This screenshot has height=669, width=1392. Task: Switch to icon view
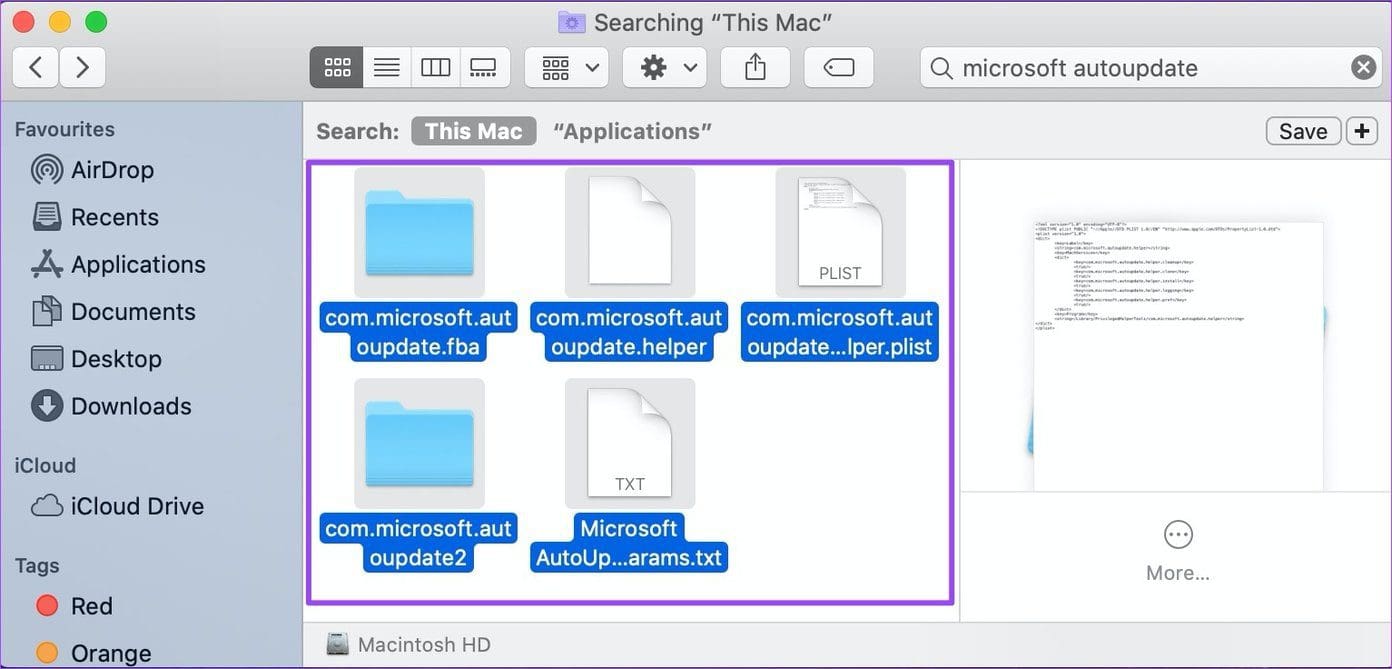click(x=337, y=67)
